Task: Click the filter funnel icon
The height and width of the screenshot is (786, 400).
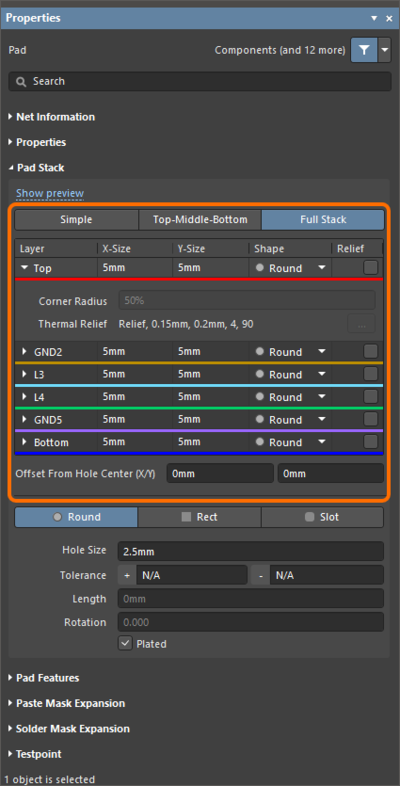Action: tap(364, 50)
